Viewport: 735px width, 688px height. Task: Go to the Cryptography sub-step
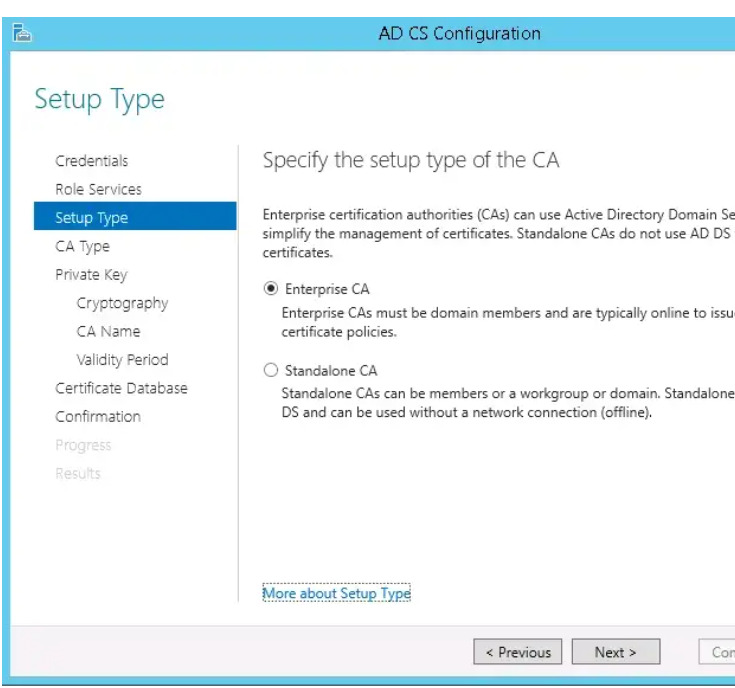point(122,303)
